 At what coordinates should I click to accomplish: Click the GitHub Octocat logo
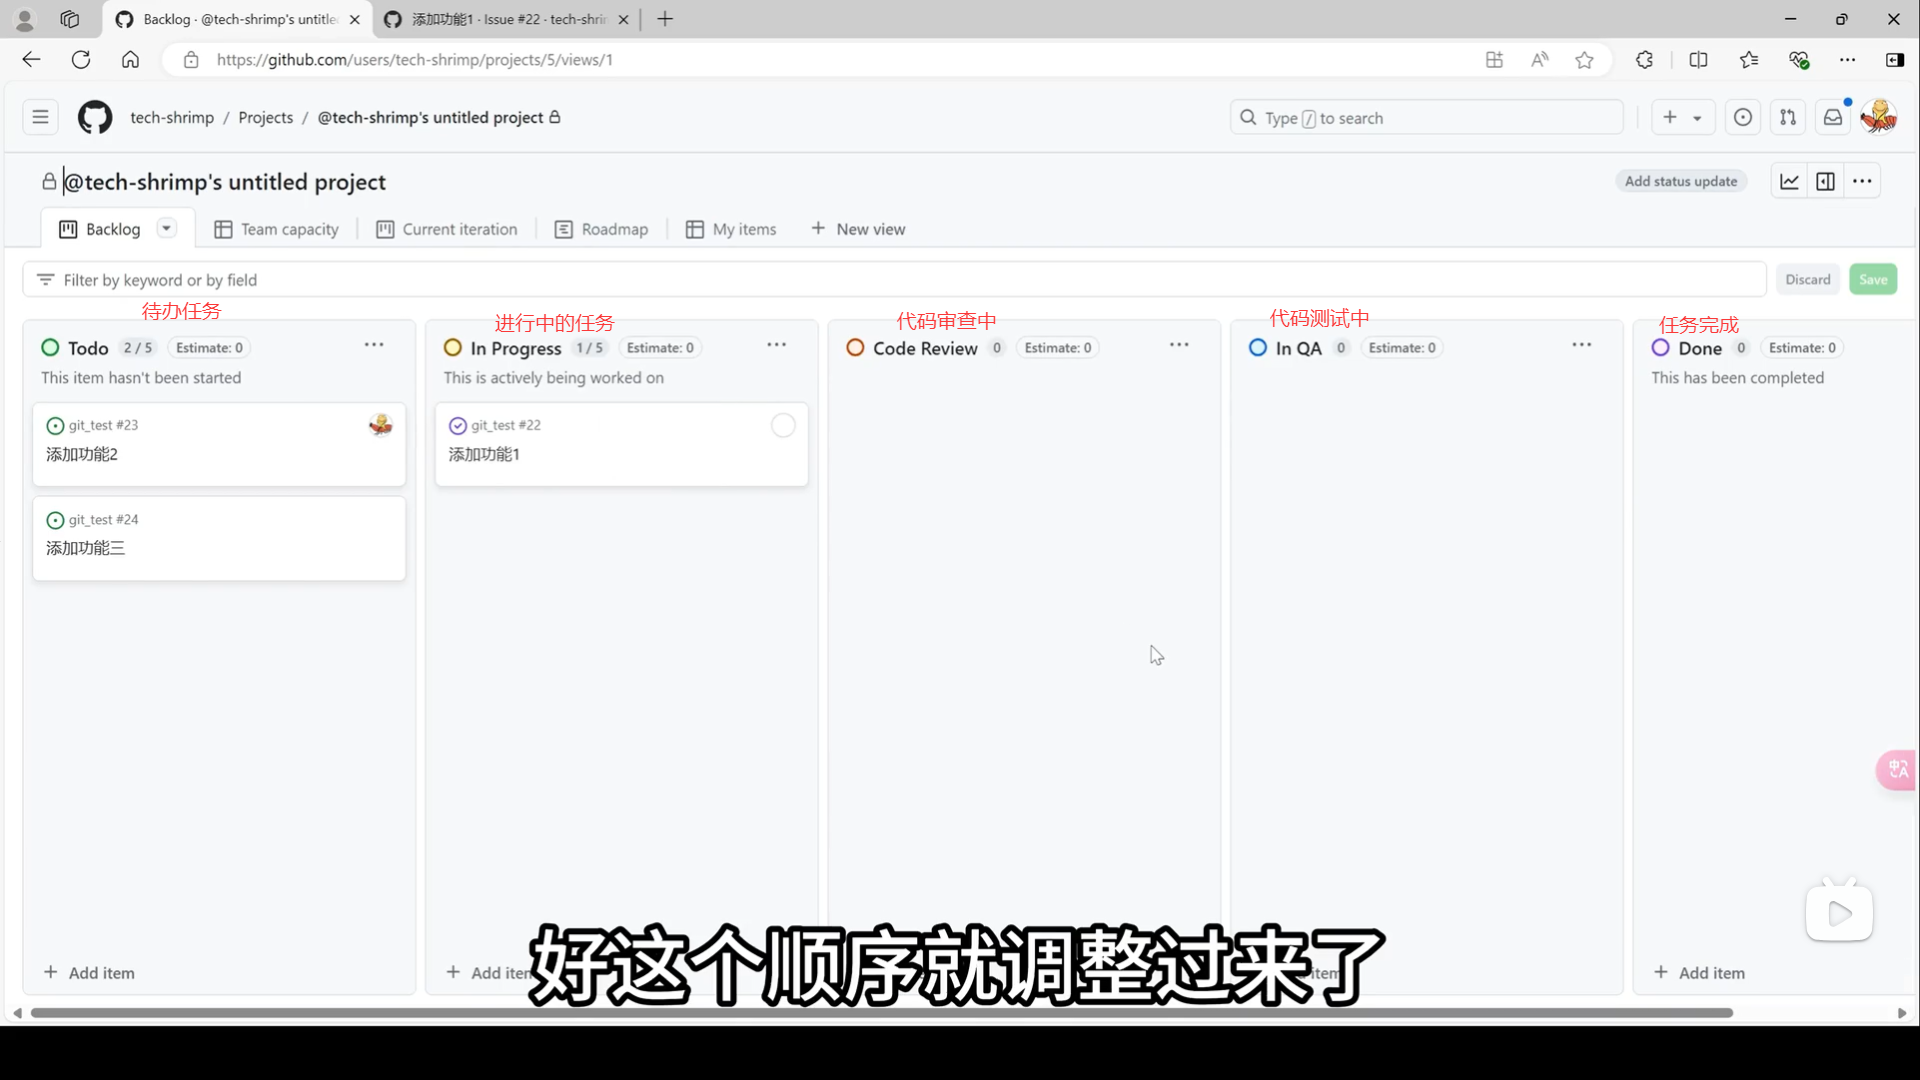[95, 118]
